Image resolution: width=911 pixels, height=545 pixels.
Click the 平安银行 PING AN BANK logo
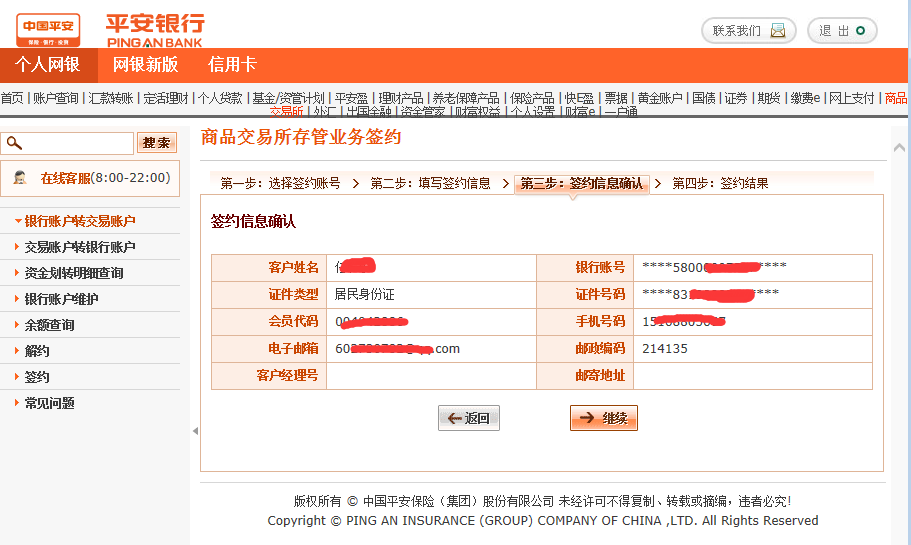(x=155, y=31)
